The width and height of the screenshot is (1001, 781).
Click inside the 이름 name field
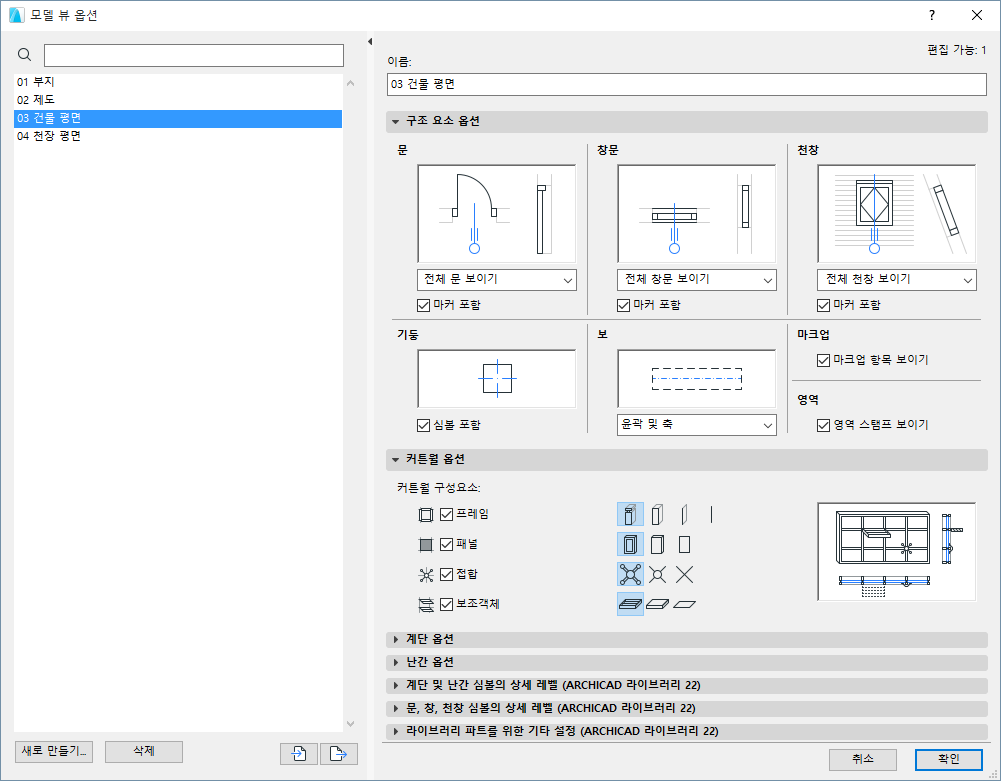[686, 84]
